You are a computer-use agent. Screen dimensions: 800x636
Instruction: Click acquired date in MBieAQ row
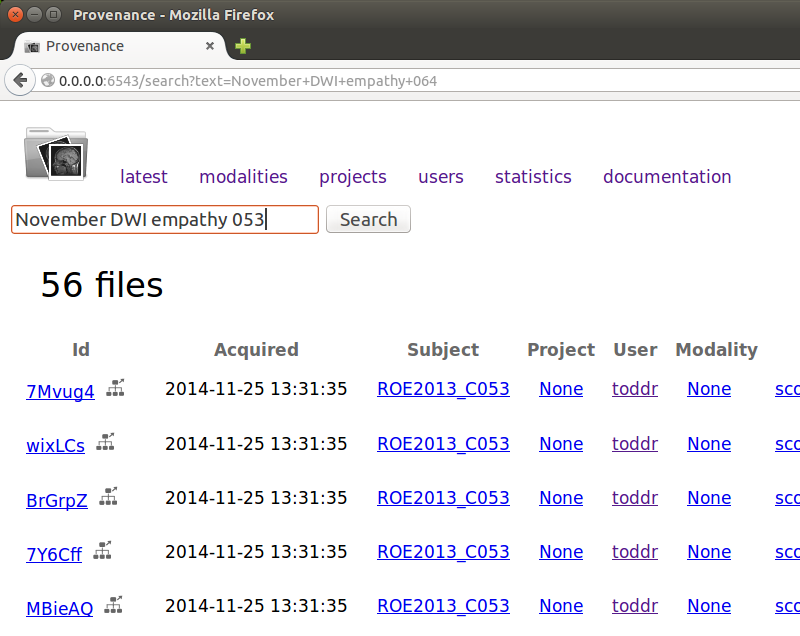256,606
